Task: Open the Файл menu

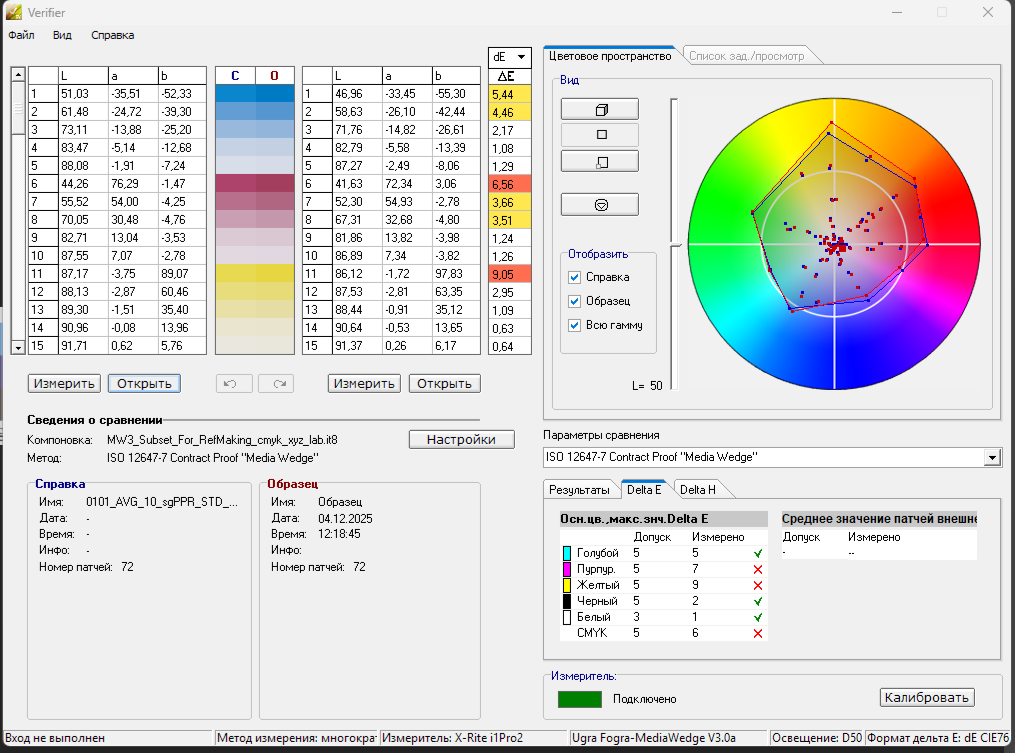Action: (x=21, y=35)
